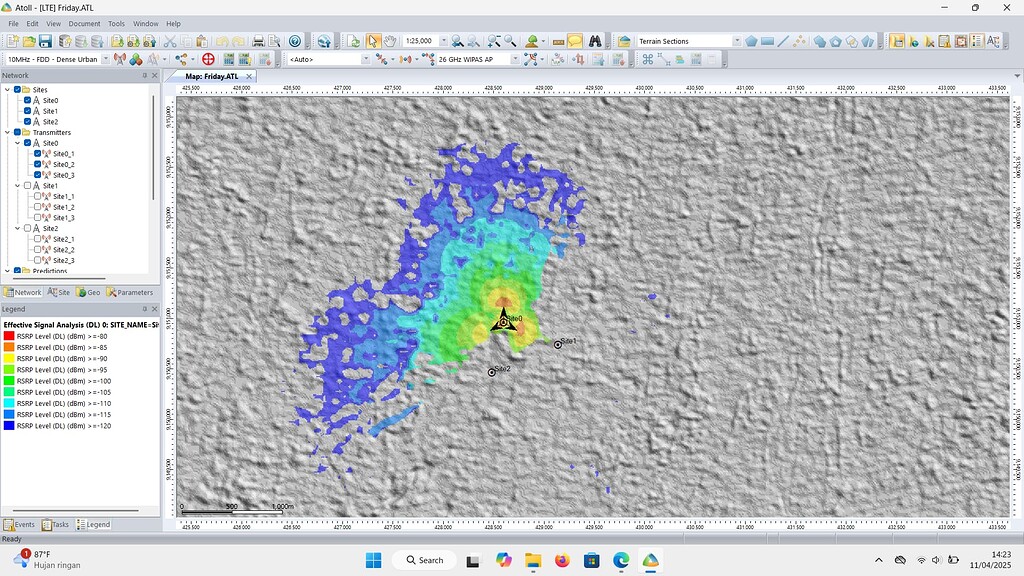
Task: Select the draw polygon zone tool
Action: click(x=751, y=41)
